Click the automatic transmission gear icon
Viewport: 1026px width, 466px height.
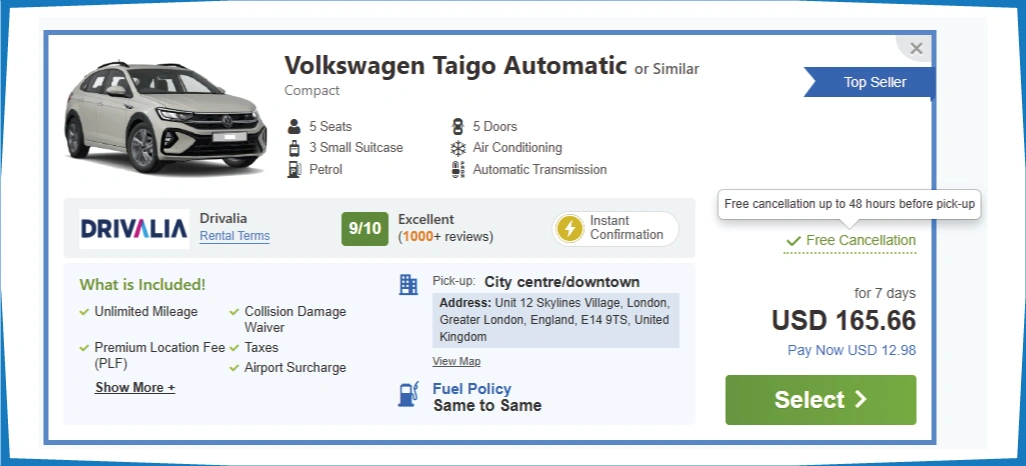[458, 170]
